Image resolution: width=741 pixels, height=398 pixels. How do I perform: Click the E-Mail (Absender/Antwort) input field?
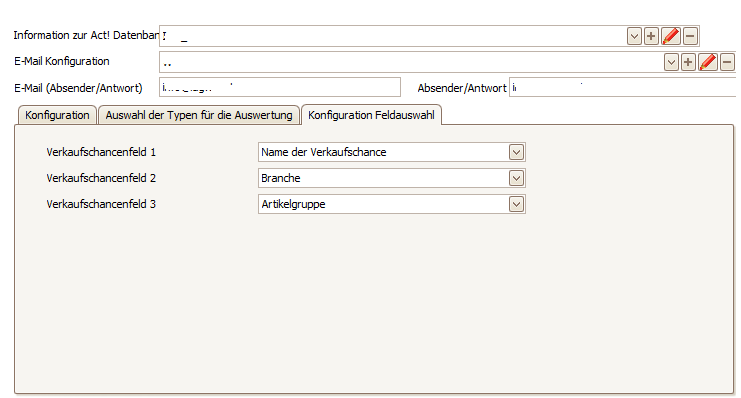click(280, 87)
